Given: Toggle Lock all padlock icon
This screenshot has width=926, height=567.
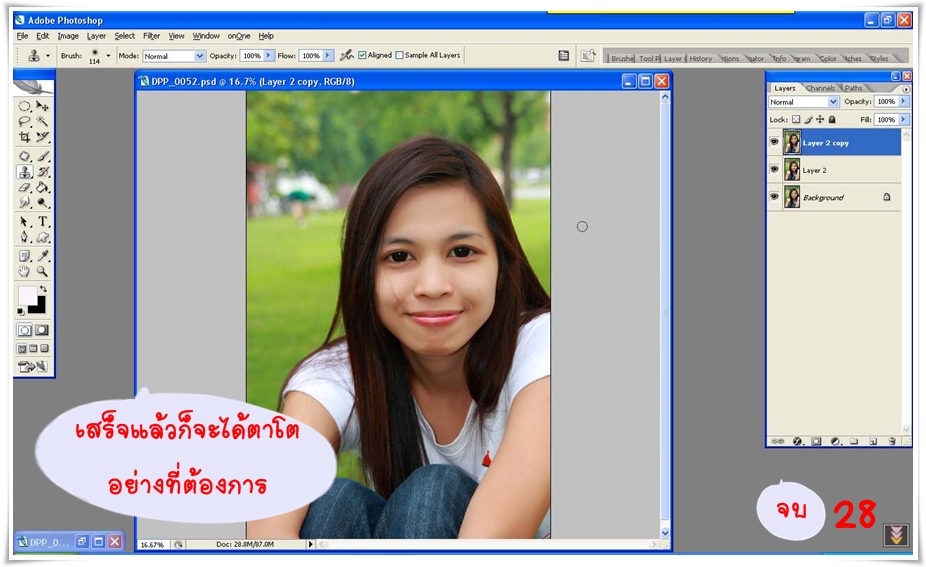Looking at the screenshot, I should coord(832,119).
